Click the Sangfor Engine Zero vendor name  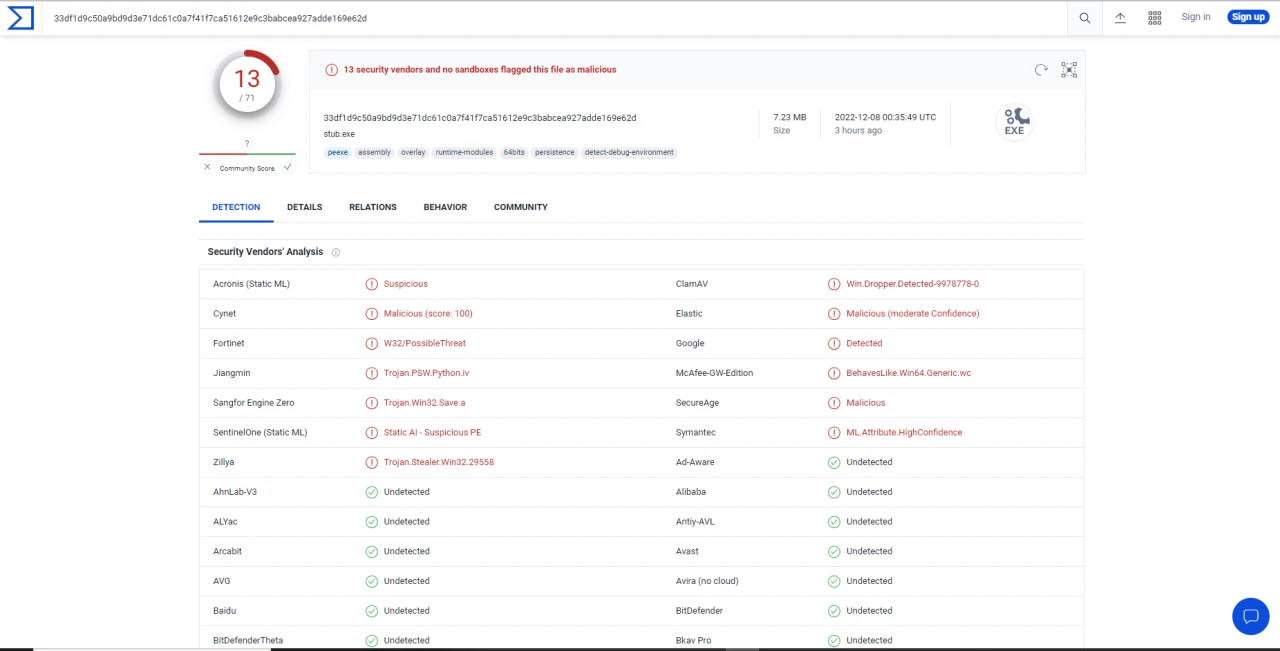click(256, 403)
